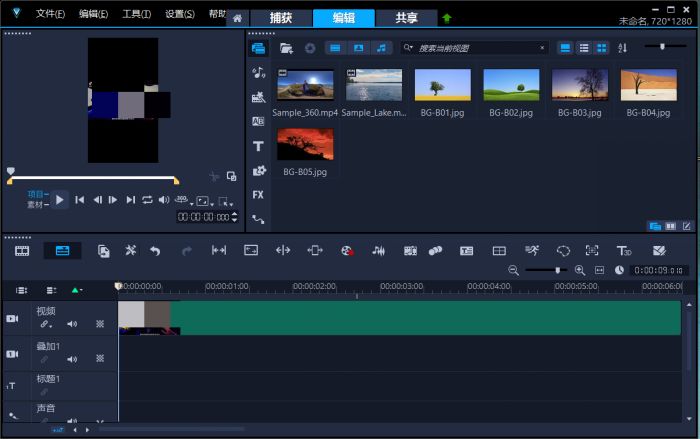The width and height of the screenshot is (700, 439).
Task: Switch to the 共享 tab
Action: pyautogui.click(x=406, y=18)
